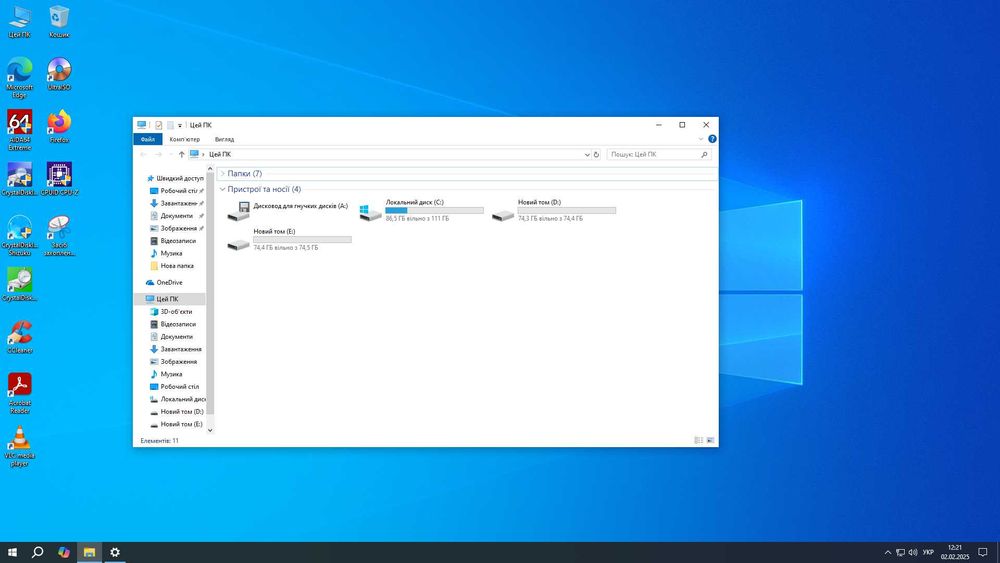Open taskbar Search magnifier
The height and width of the screenshot is (563, 1000).
38,552
